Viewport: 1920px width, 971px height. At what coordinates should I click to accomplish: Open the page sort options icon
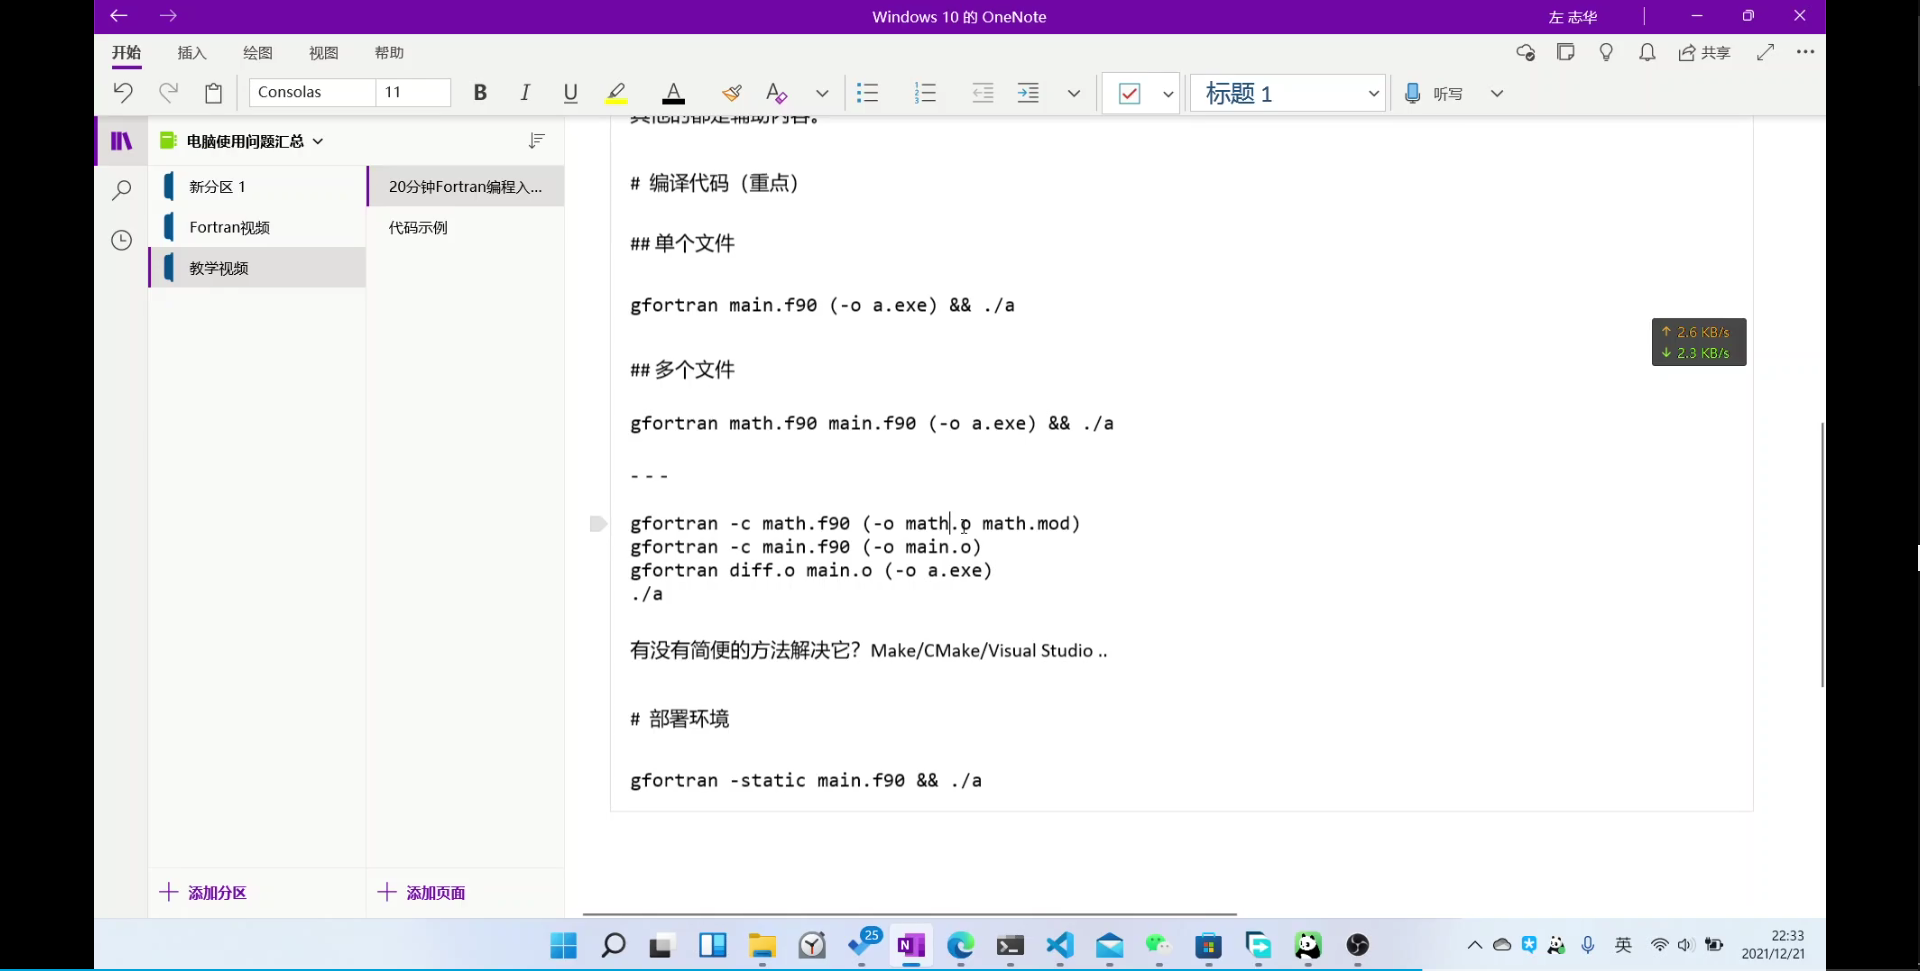(537, 141)
